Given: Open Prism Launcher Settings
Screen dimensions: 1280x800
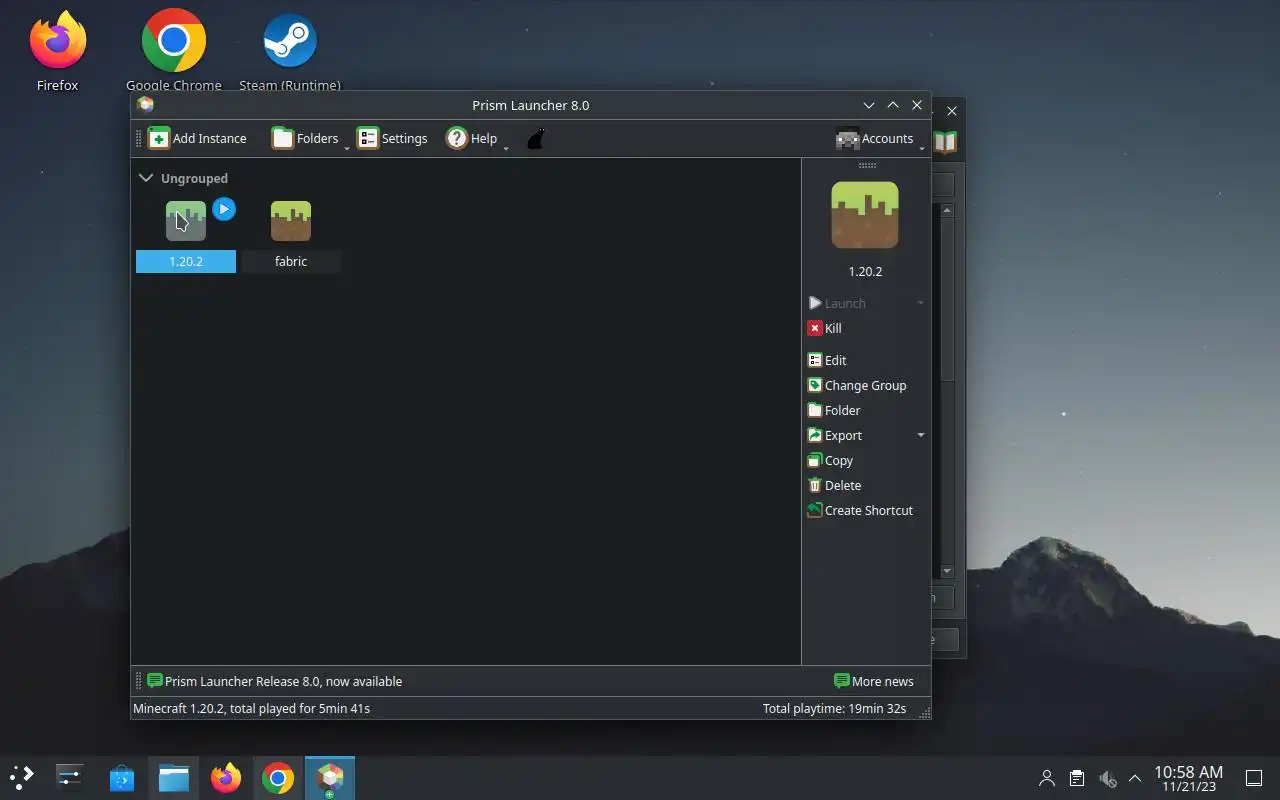Looking at the screenshot, I should [x=393, y=139].
